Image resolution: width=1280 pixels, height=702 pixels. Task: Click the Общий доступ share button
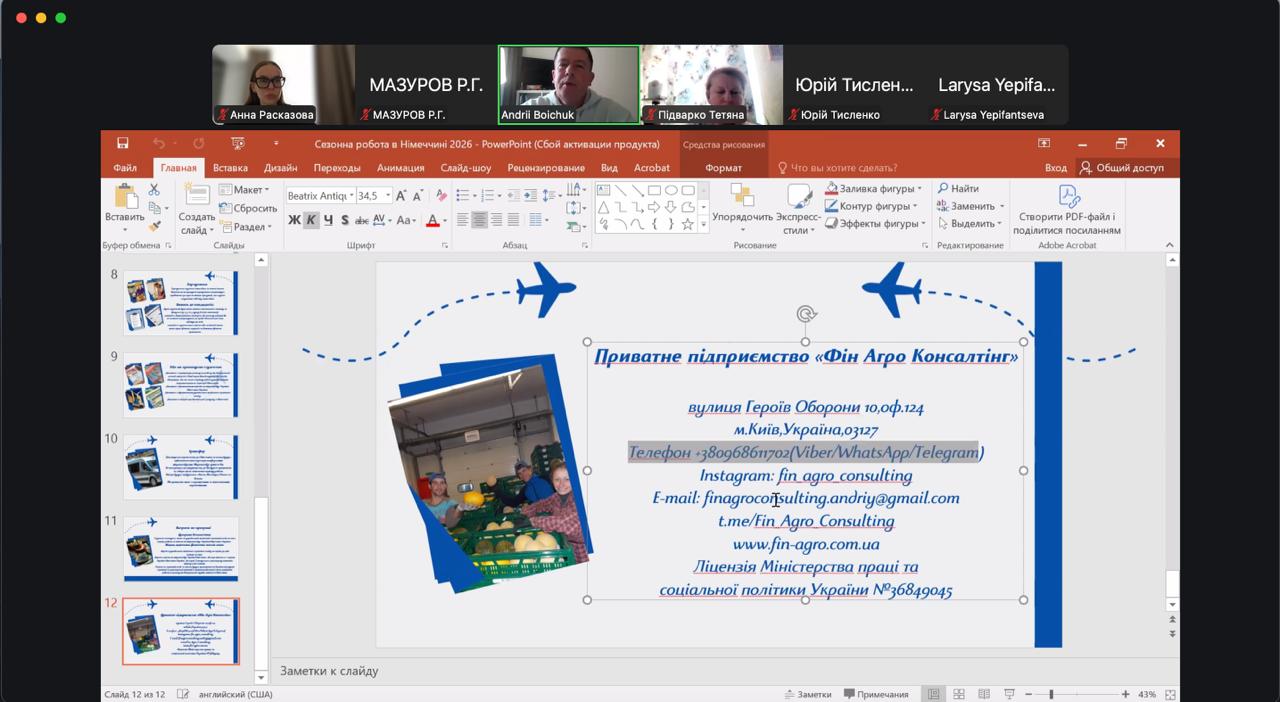[x=1121, y=168]
